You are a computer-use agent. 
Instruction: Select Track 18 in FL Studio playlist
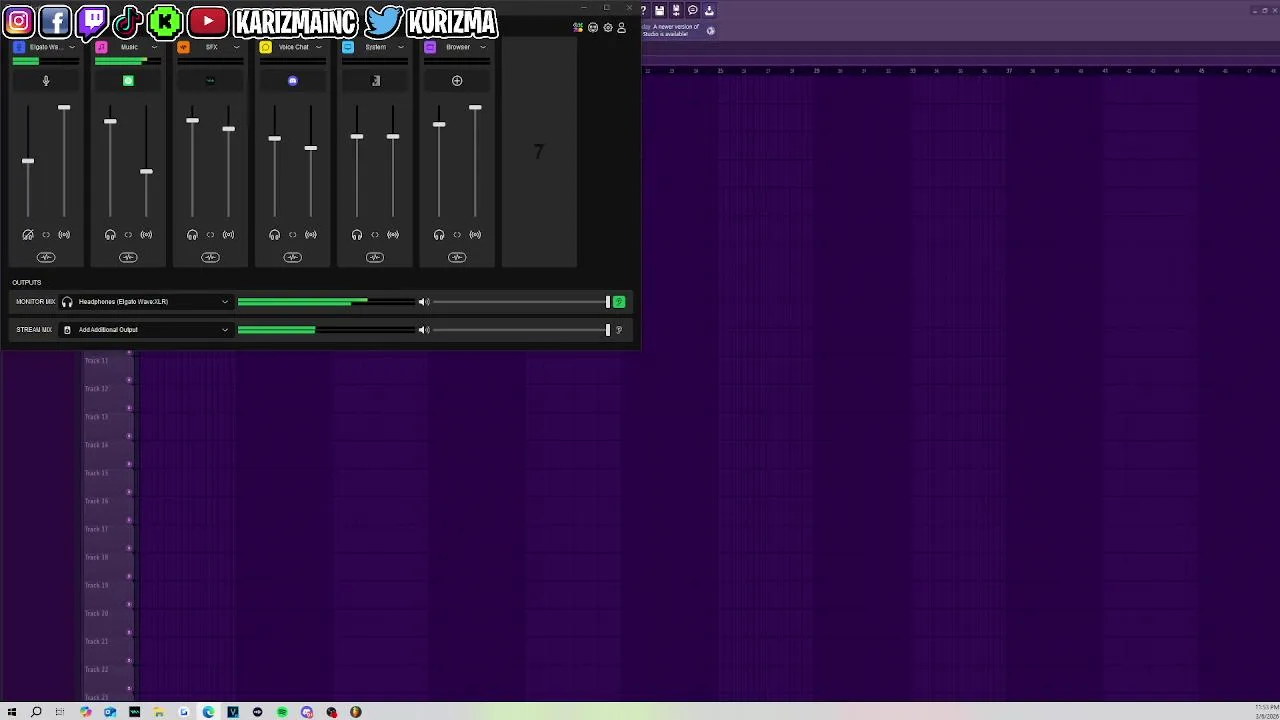pos(96,557)
